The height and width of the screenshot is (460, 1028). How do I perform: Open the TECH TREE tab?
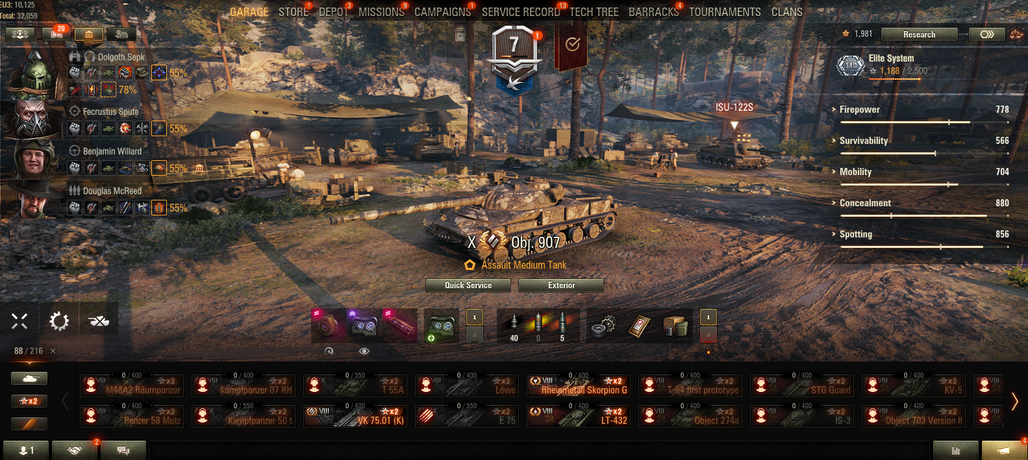point(593,12)
